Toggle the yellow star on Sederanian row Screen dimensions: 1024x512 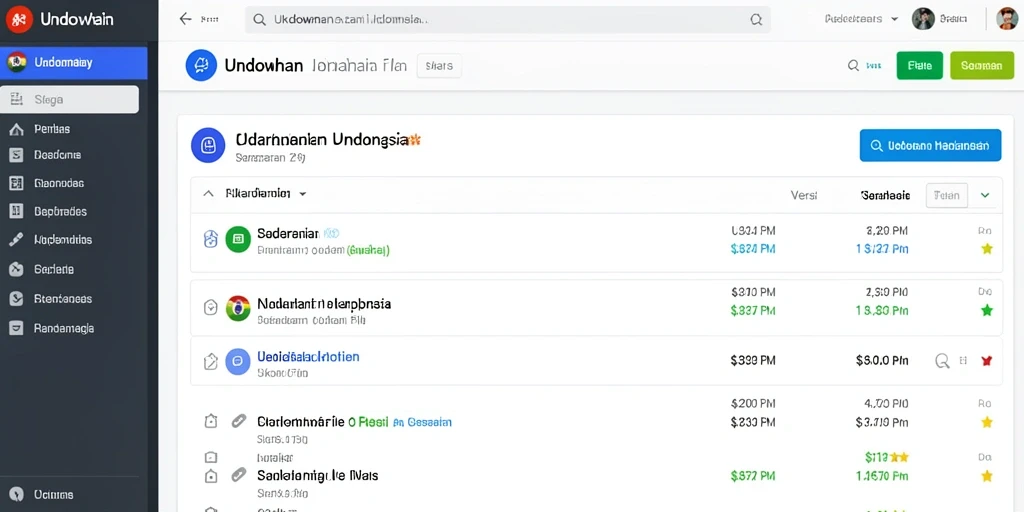tap(987, 249)
